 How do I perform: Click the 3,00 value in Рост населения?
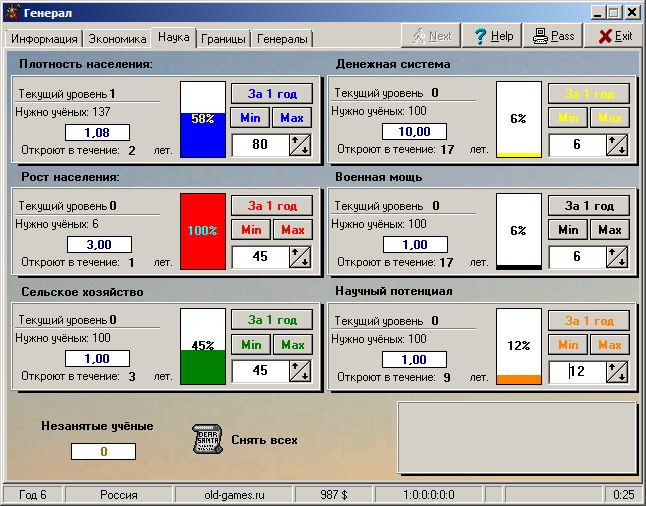(x=99, y=244)
